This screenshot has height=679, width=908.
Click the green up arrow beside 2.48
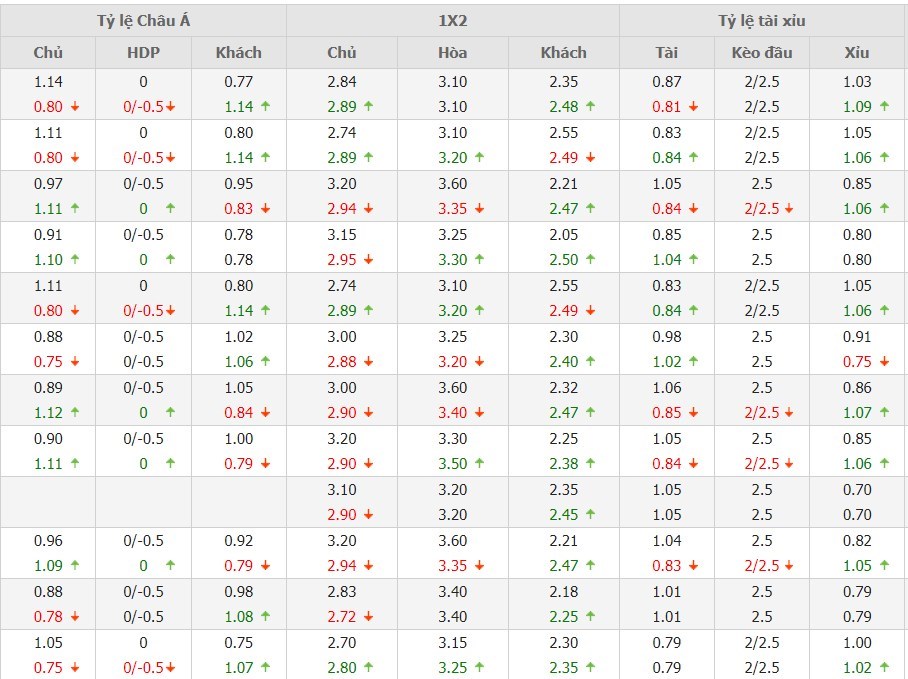(591, 106)
